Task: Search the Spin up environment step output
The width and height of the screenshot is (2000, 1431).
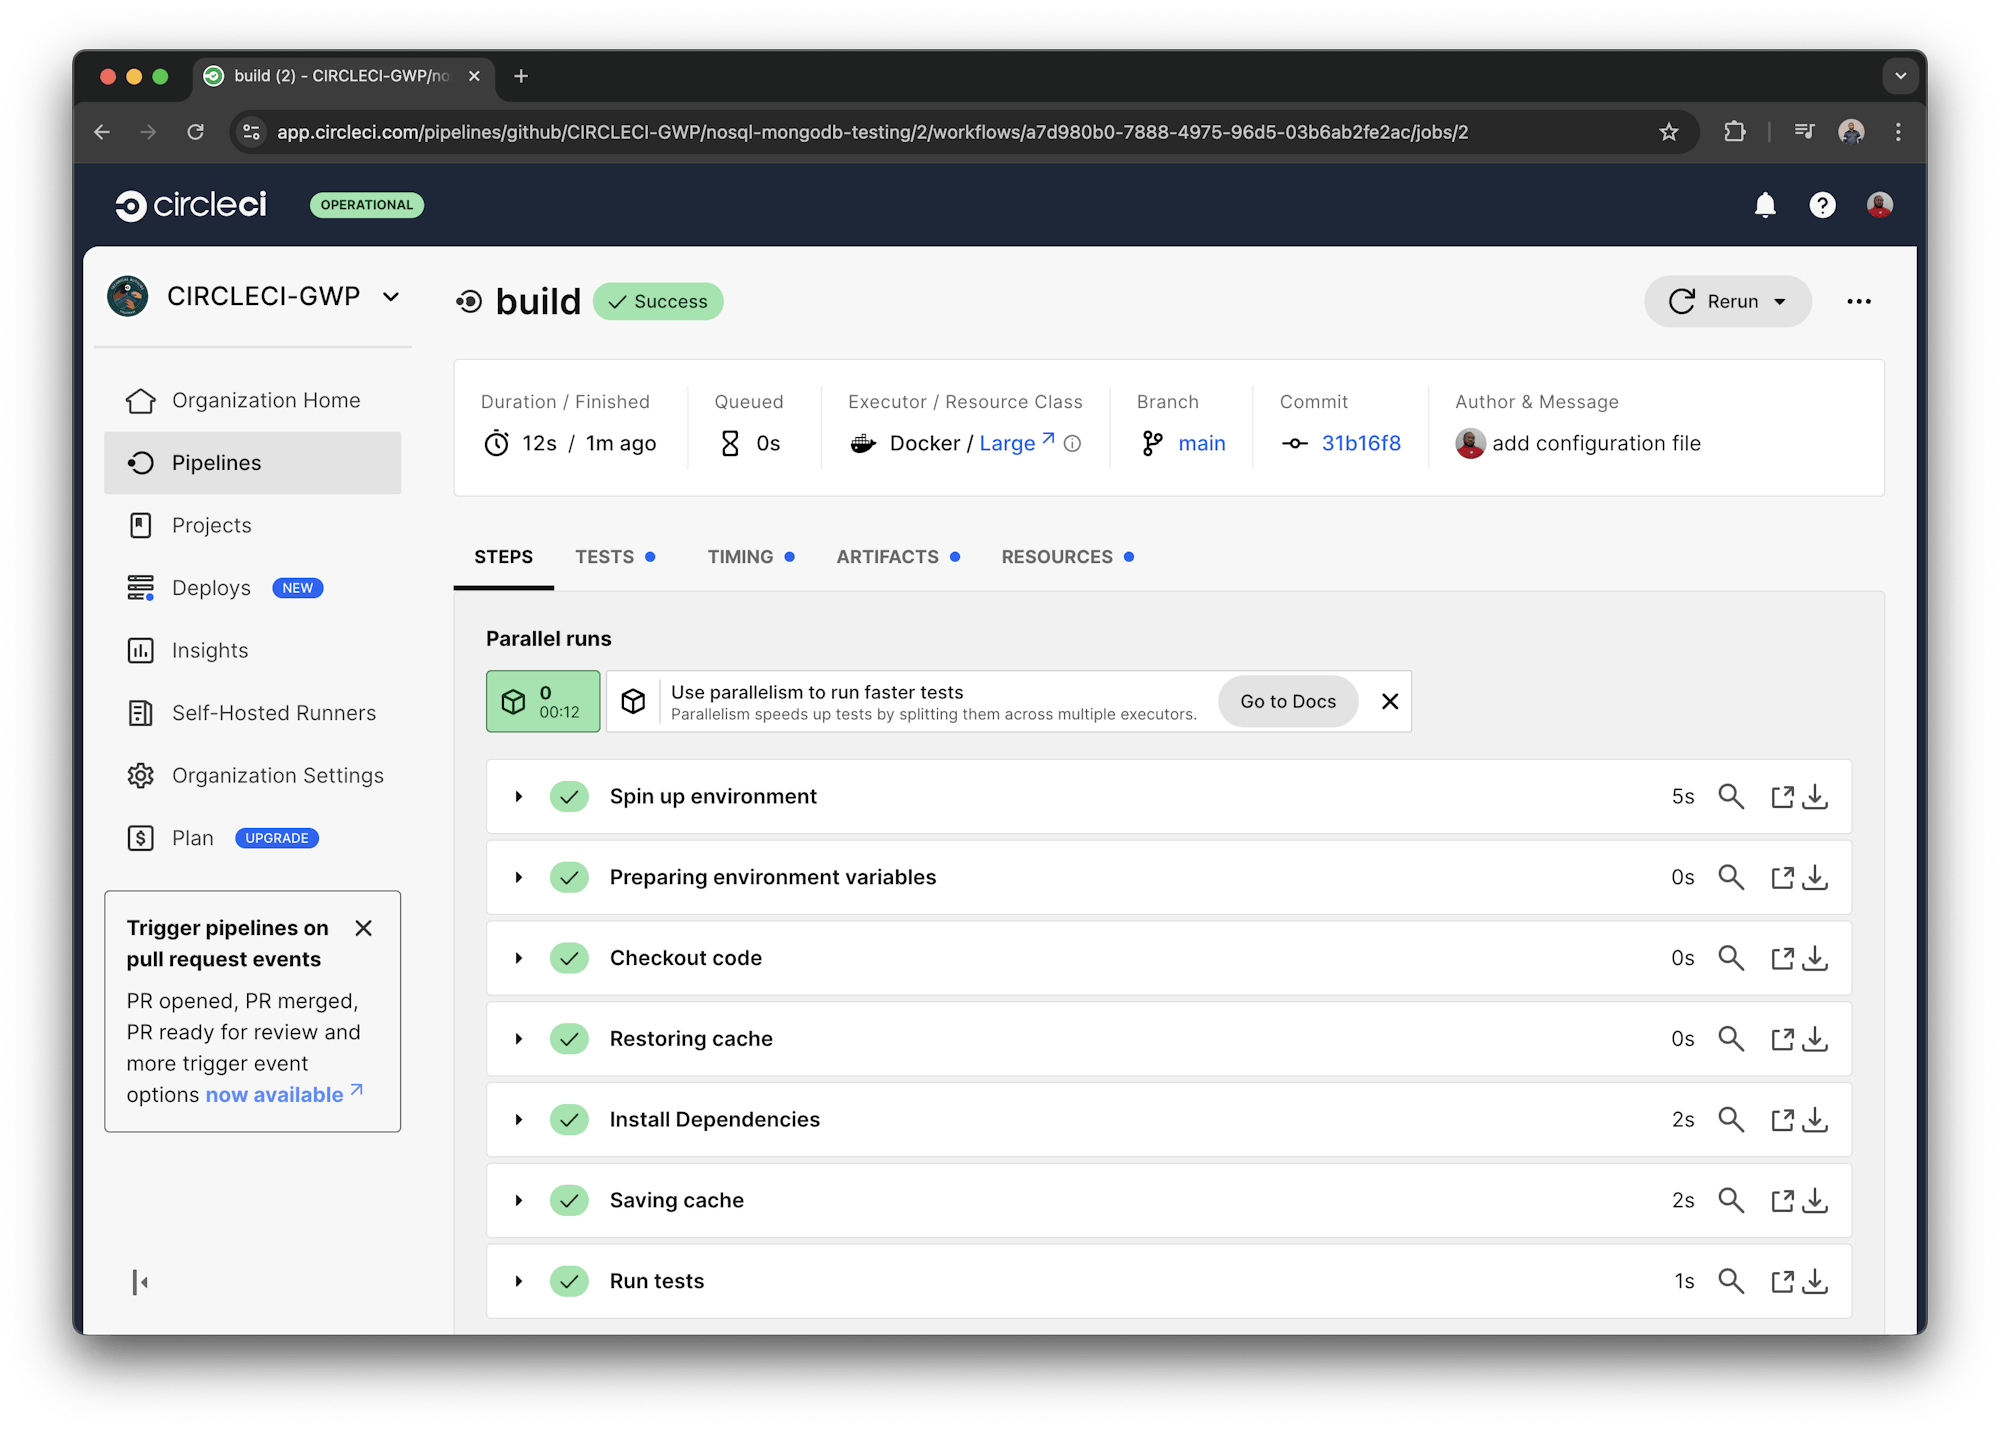Action: click(x=1731, y=796)
